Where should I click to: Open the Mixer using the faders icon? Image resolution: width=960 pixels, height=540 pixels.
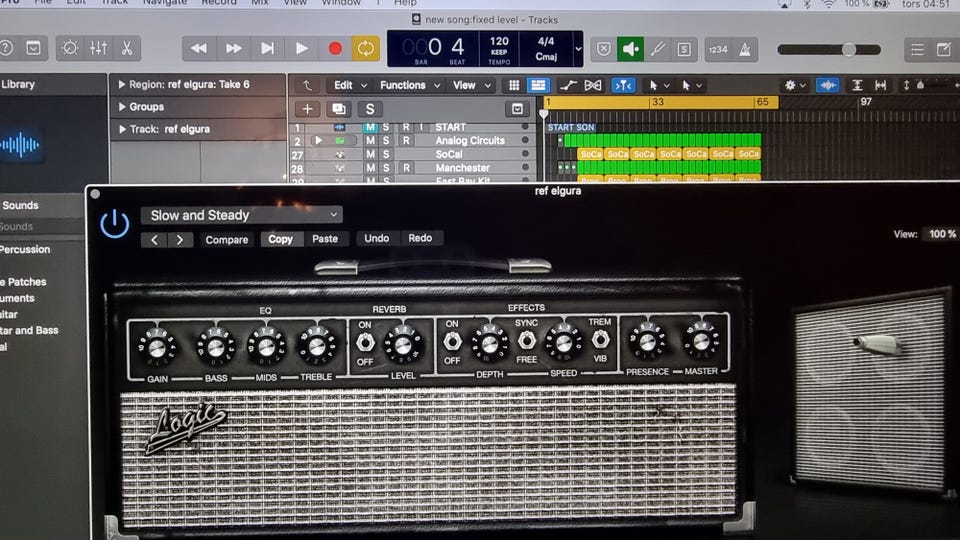(98, 48)
